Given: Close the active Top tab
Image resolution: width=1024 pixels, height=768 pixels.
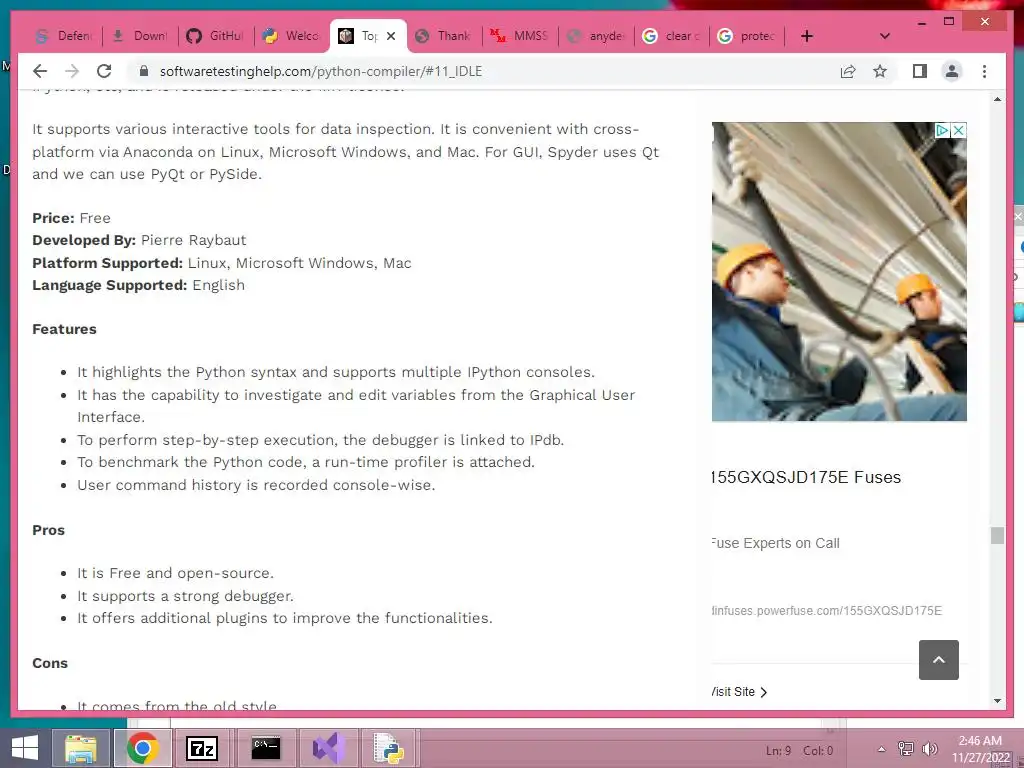Looking at the screenshot, I should point(391,36).
